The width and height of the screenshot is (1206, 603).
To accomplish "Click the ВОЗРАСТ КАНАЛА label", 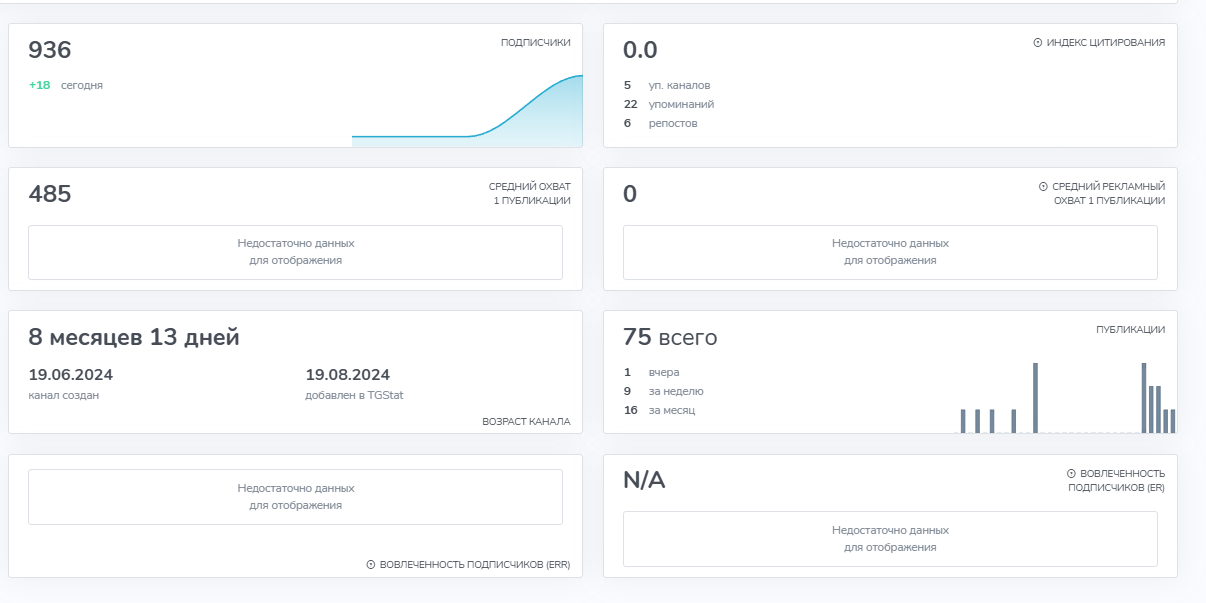I will point(526,422).
